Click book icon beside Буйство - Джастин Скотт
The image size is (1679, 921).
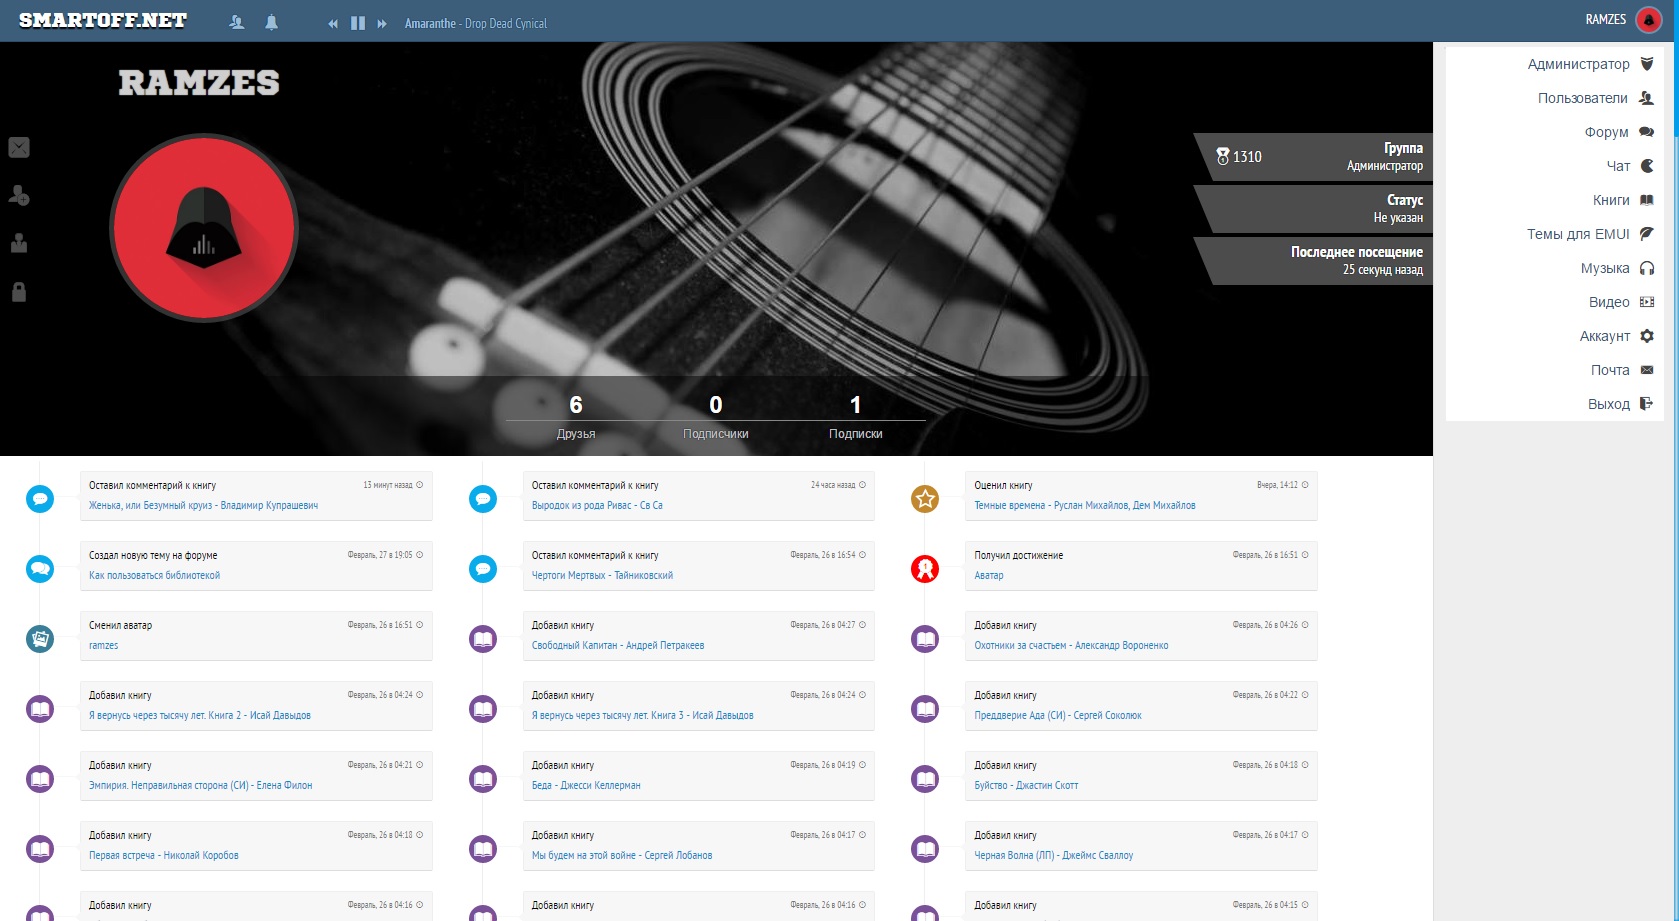point(925,778)
